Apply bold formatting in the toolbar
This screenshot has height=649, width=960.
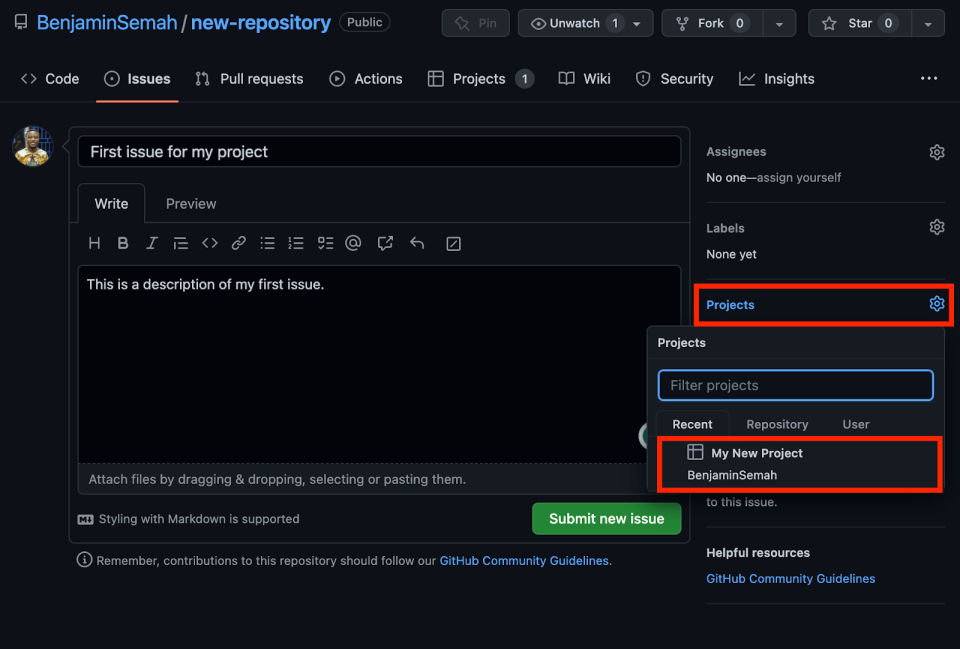[123, 243]
